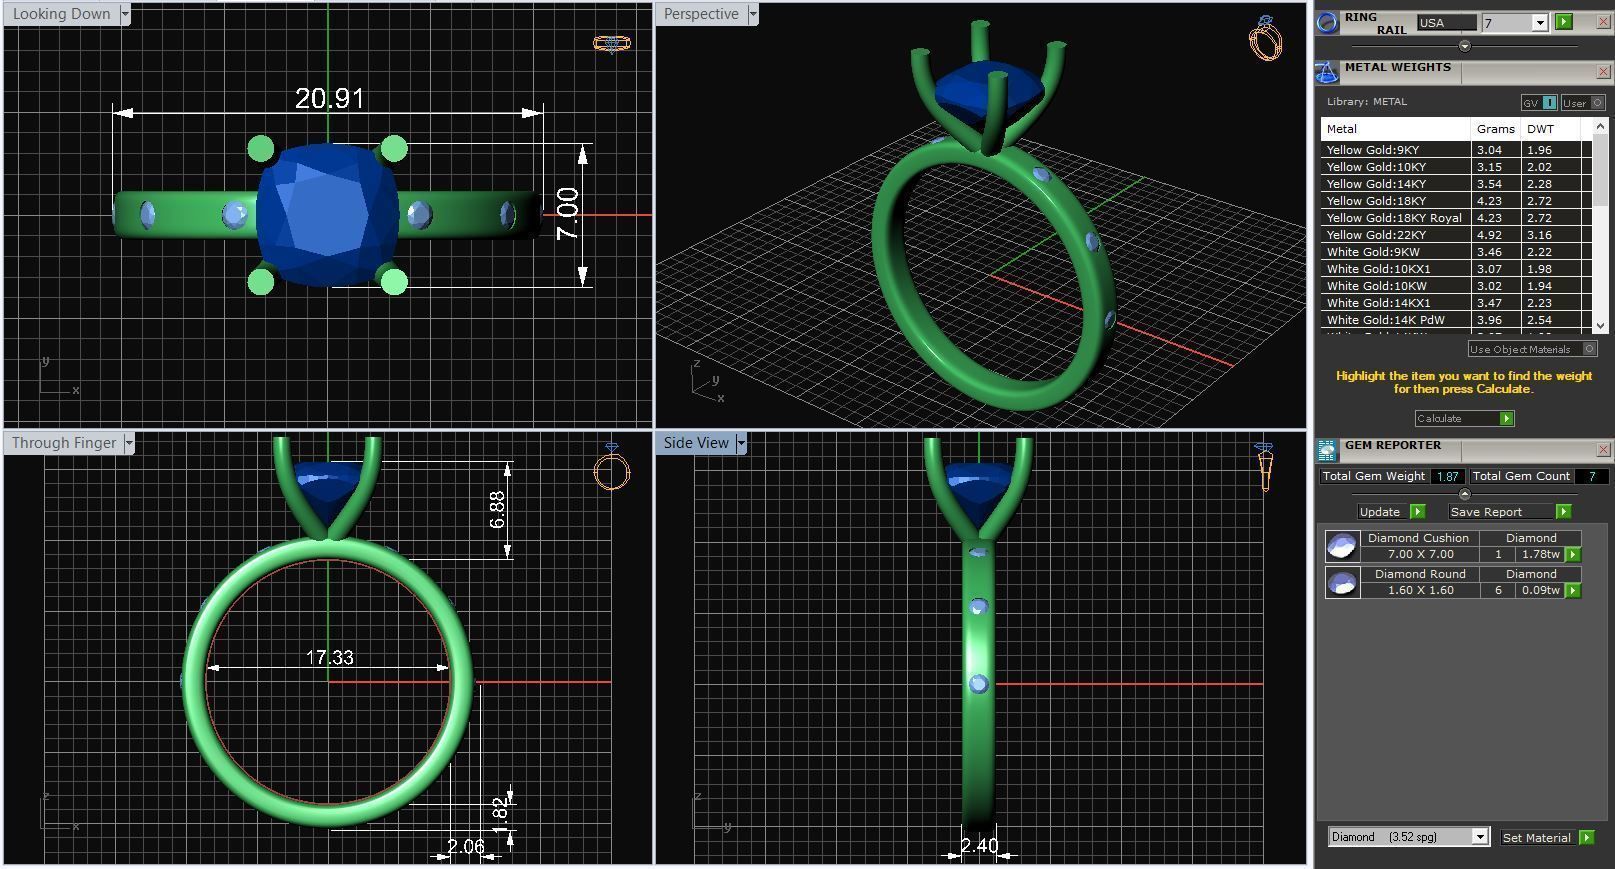The image size is (1615, 869).
Task: Click the Grams column header
Action: [x=1495, y=129]
